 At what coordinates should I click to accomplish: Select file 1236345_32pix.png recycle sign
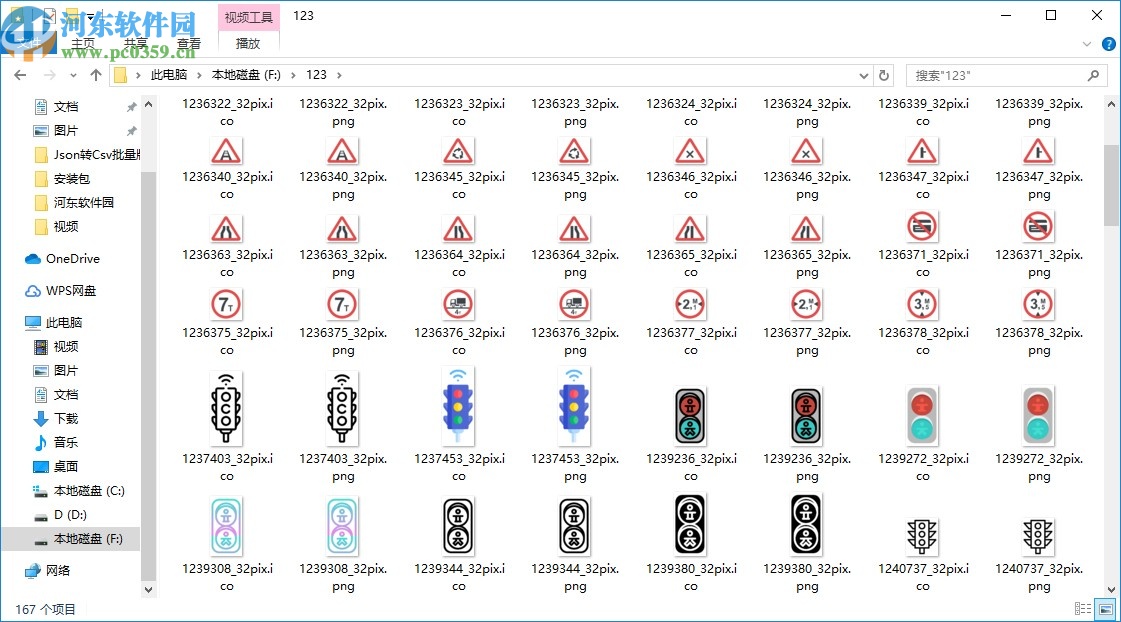(575, 169)
